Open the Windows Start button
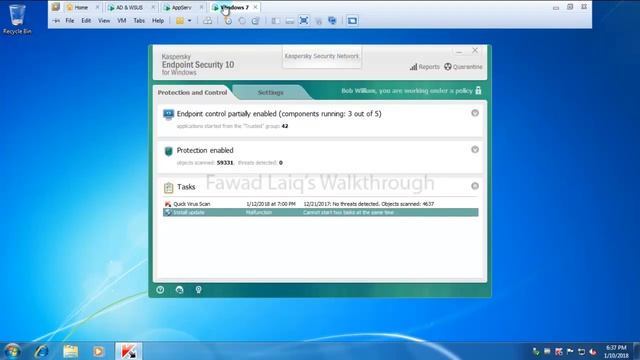Viewport: 640px width, 360px height. tap(12, 351)
